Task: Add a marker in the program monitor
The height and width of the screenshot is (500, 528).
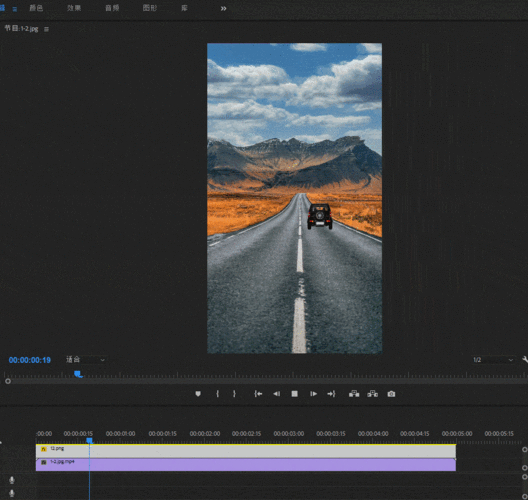Action: click(x=198, y=394)
